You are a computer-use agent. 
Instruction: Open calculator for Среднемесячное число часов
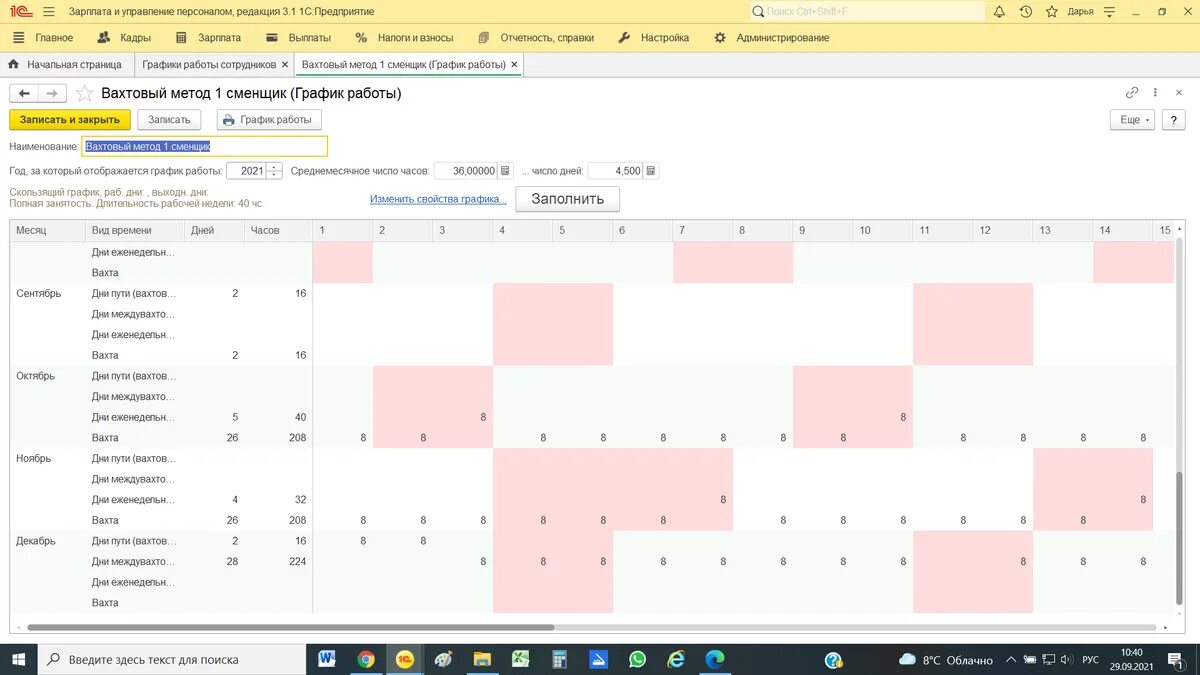(505, 171)
